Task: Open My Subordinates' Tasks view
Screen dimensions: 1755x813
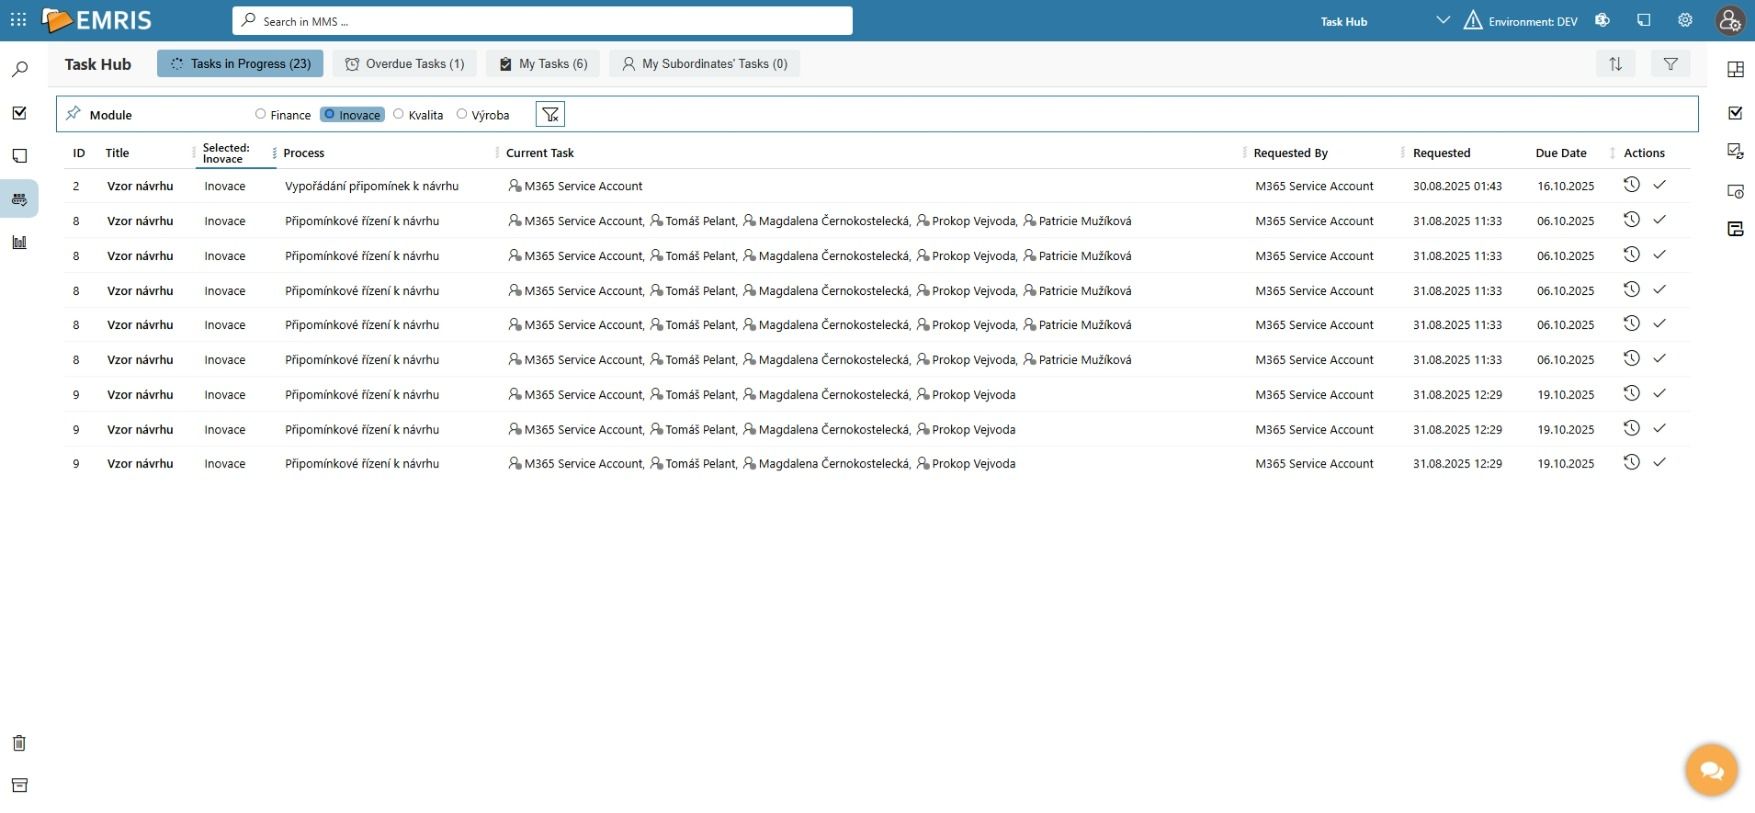Action: tap(704, 64)
